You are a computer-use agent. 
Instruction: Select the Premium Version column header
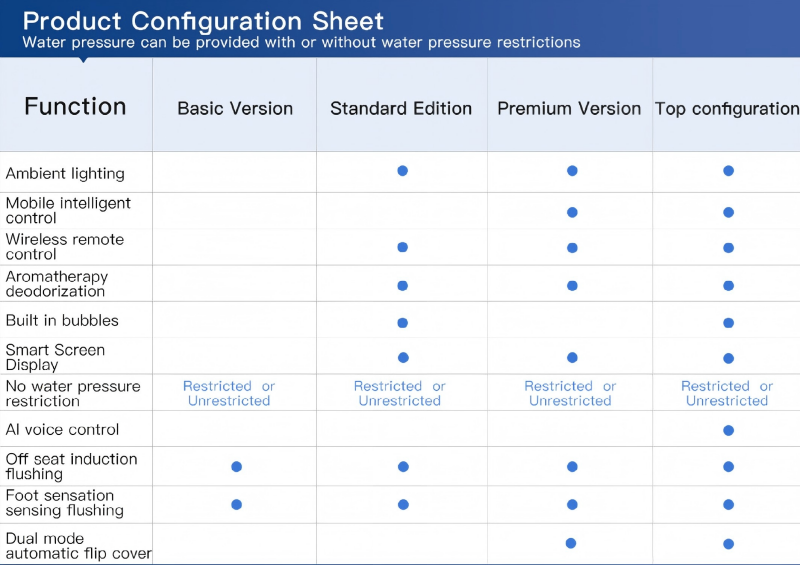pyautogui.click(x=569, y=108)
